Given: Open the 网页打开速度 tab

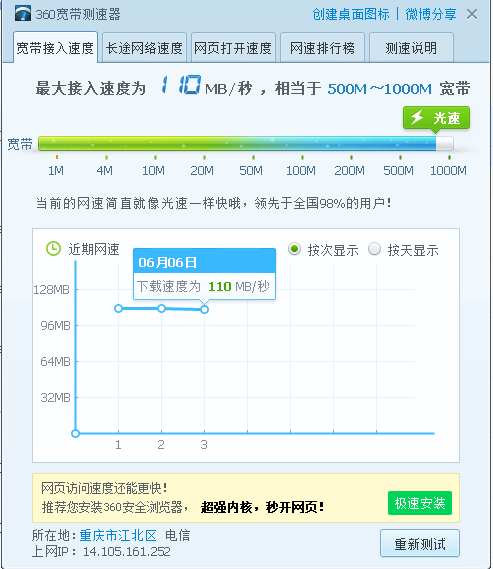Looking at the screenshot, I should point(233,48).
